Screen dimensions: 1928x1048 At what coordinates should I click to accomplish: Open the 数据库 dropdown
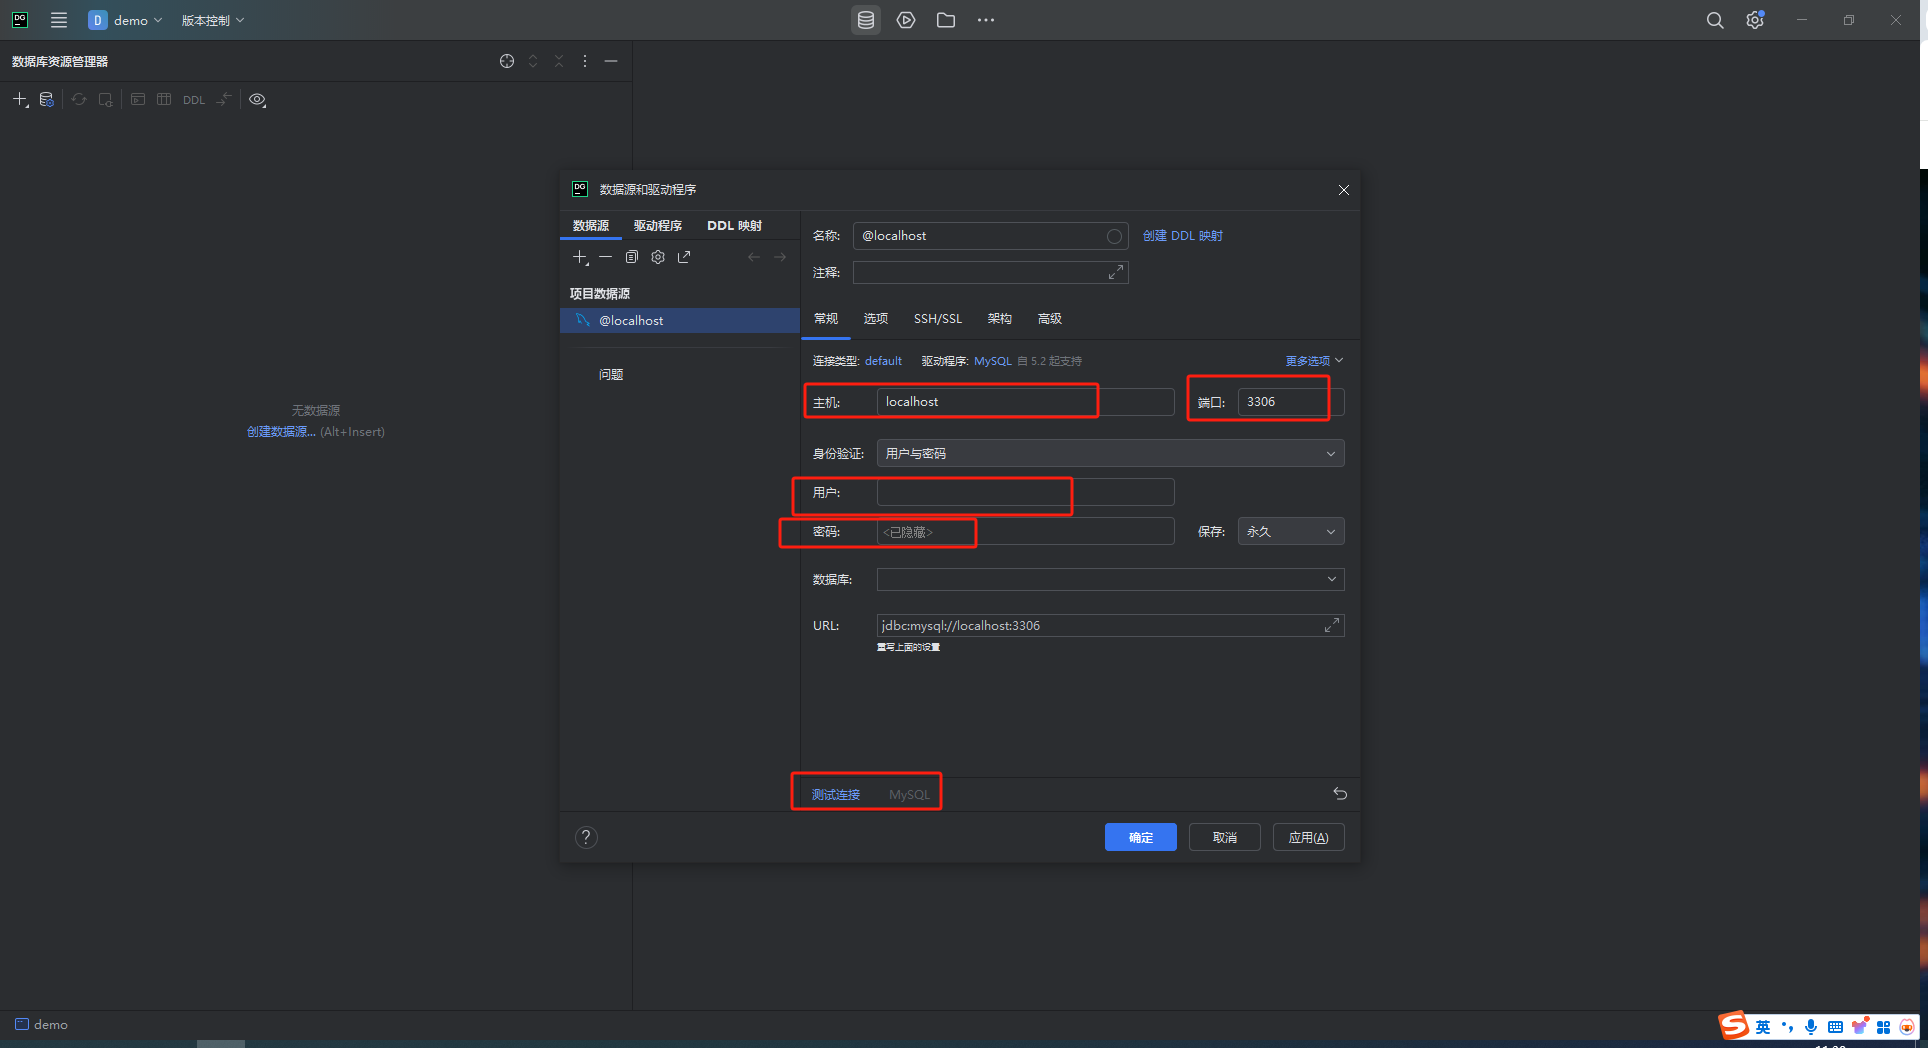click(x=1110, y=579)
